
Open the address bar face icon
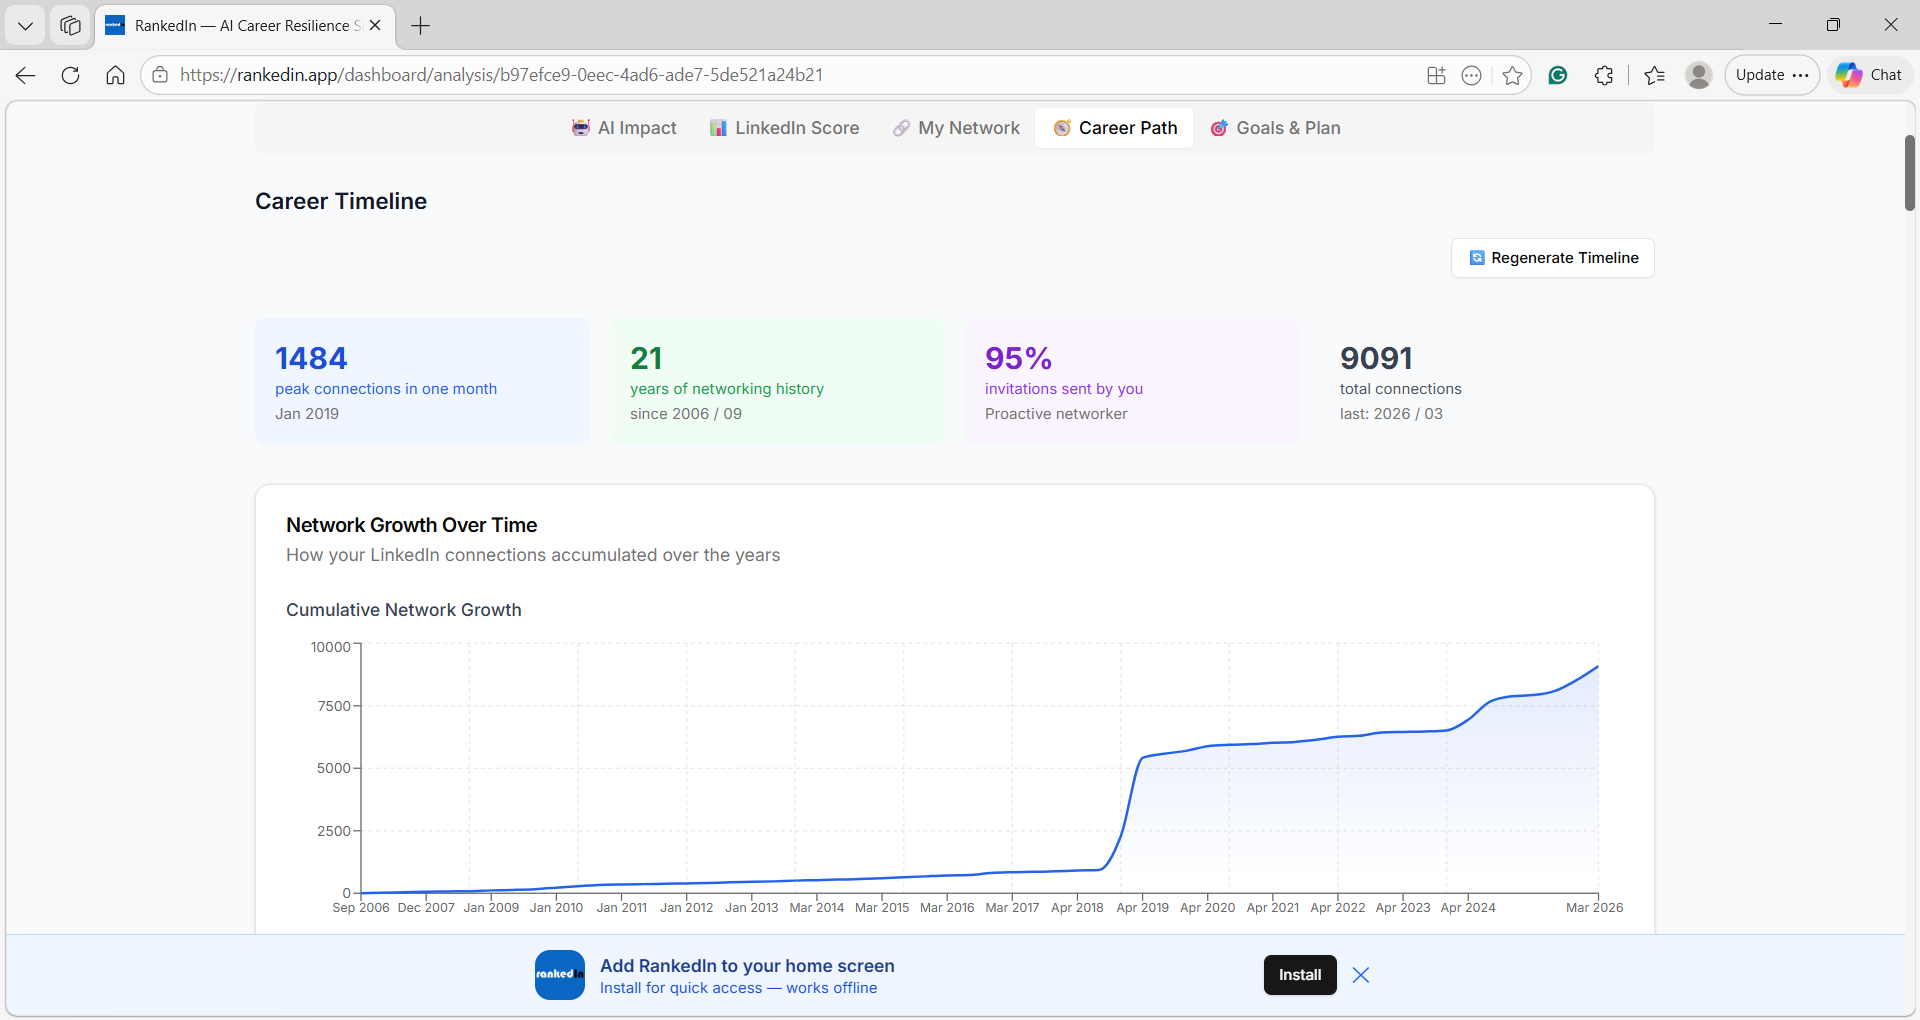1471,75
